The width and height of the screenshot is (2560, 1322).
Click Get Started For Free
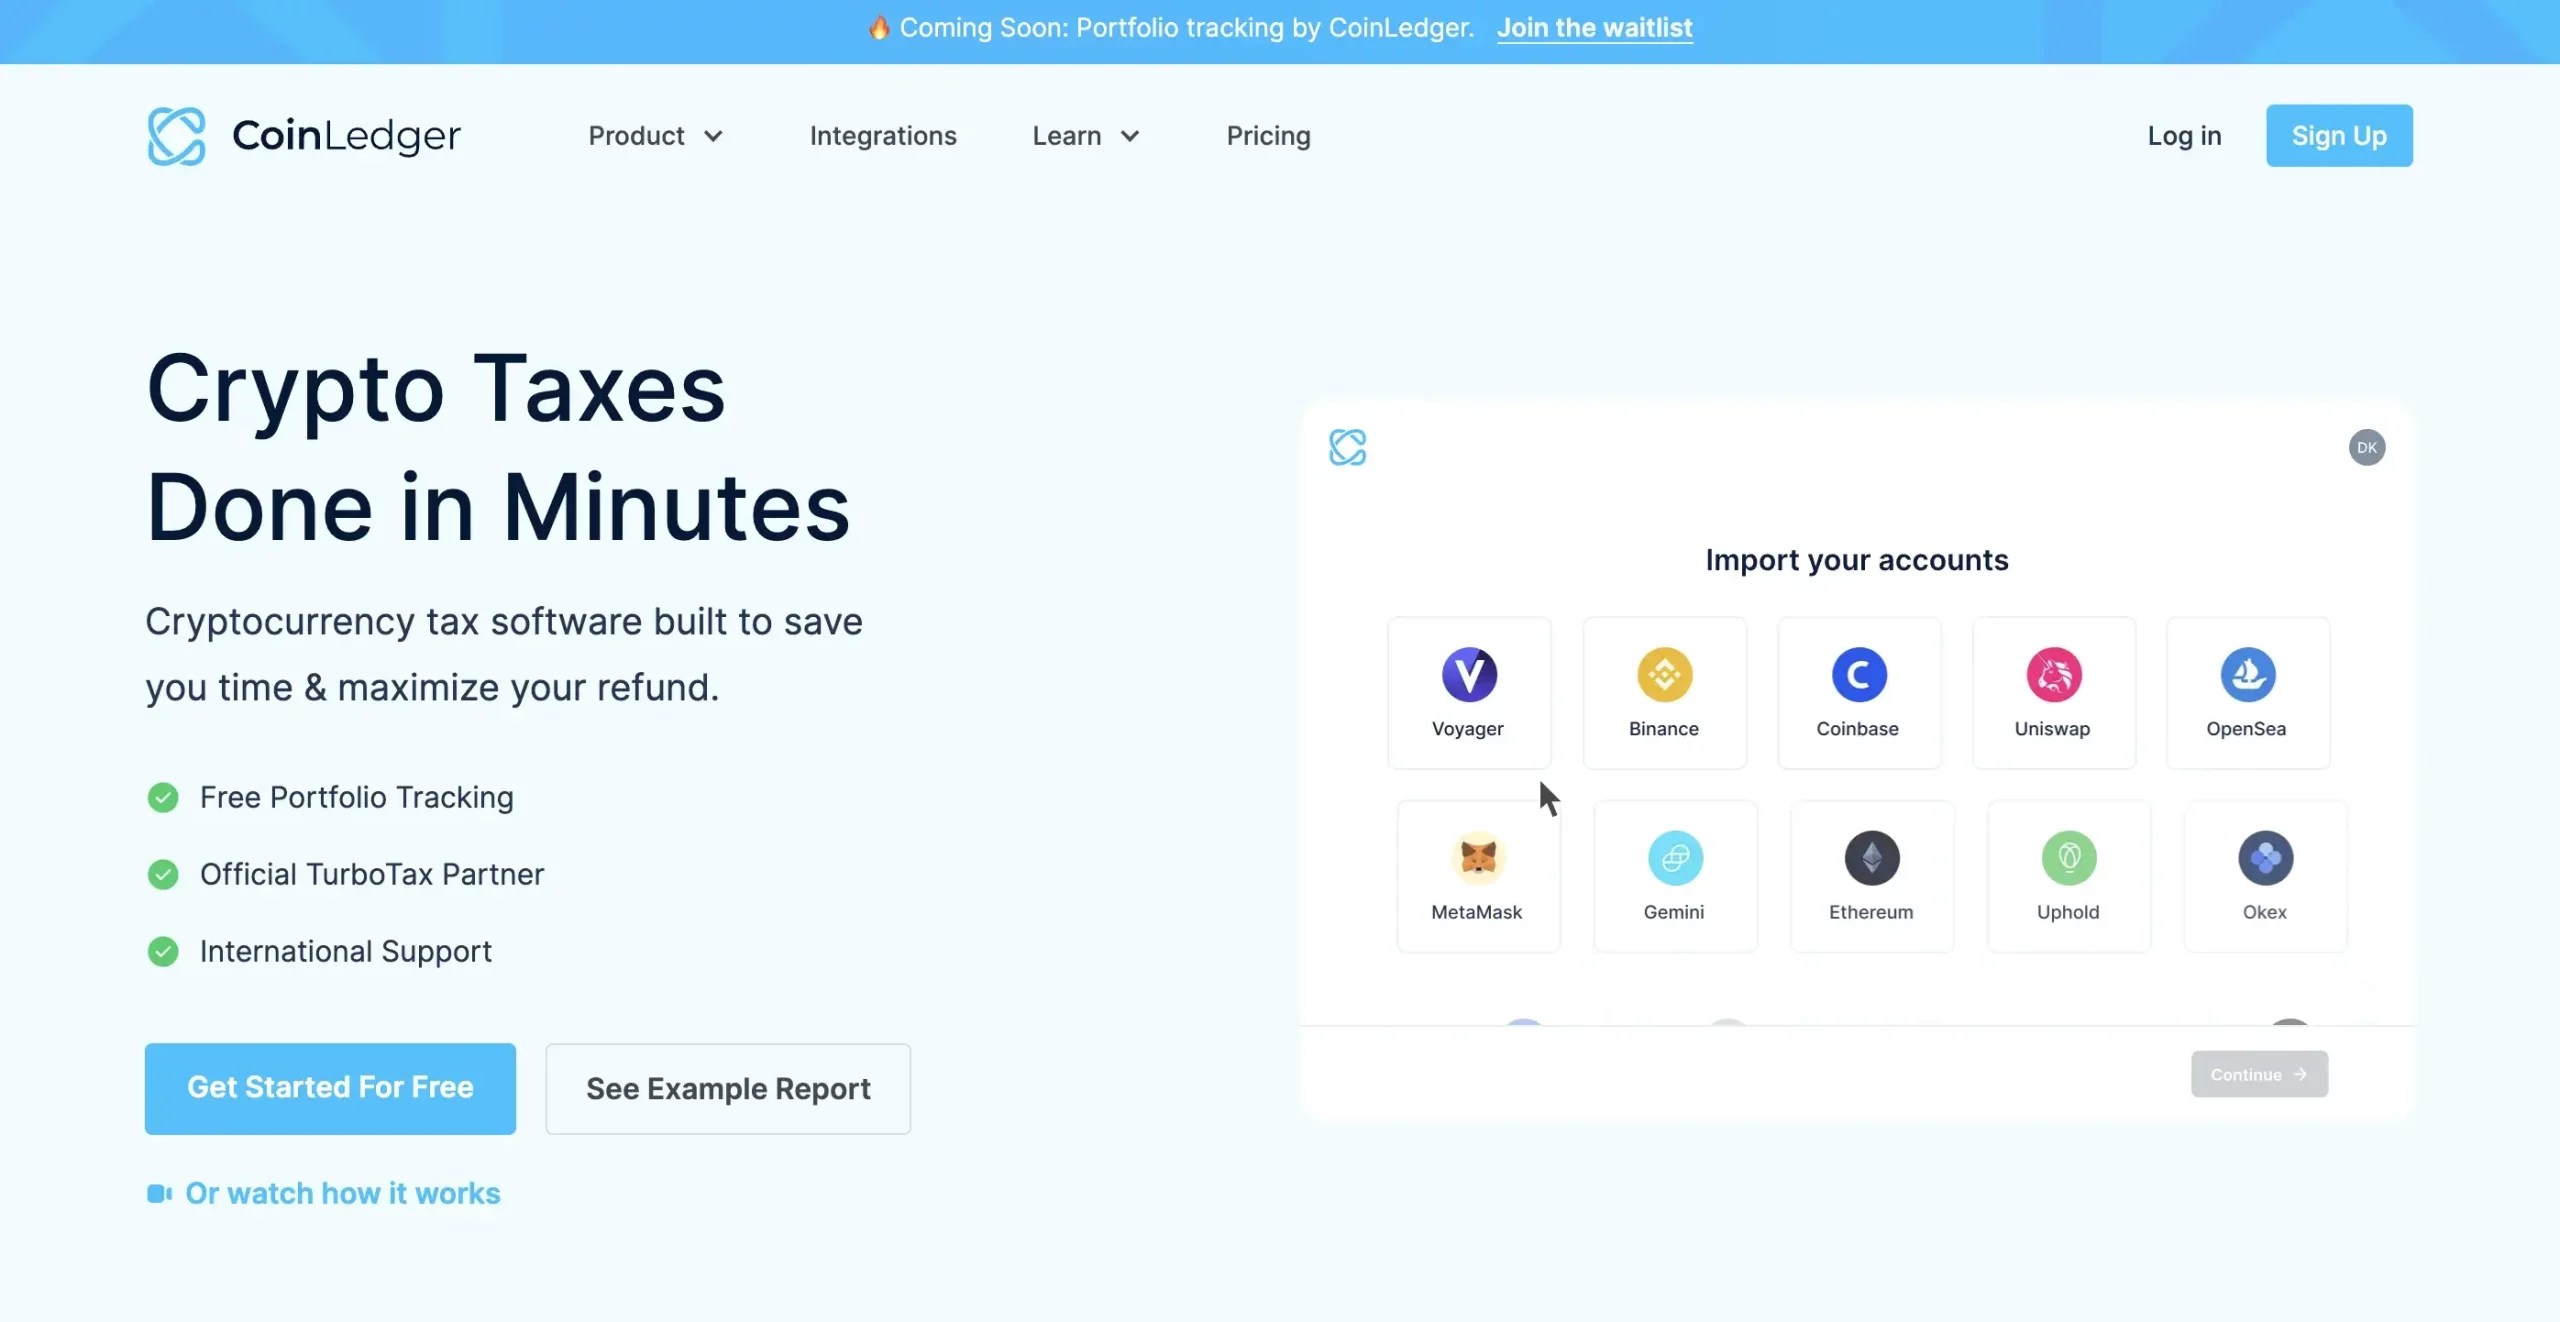(x=330, y=1088)
